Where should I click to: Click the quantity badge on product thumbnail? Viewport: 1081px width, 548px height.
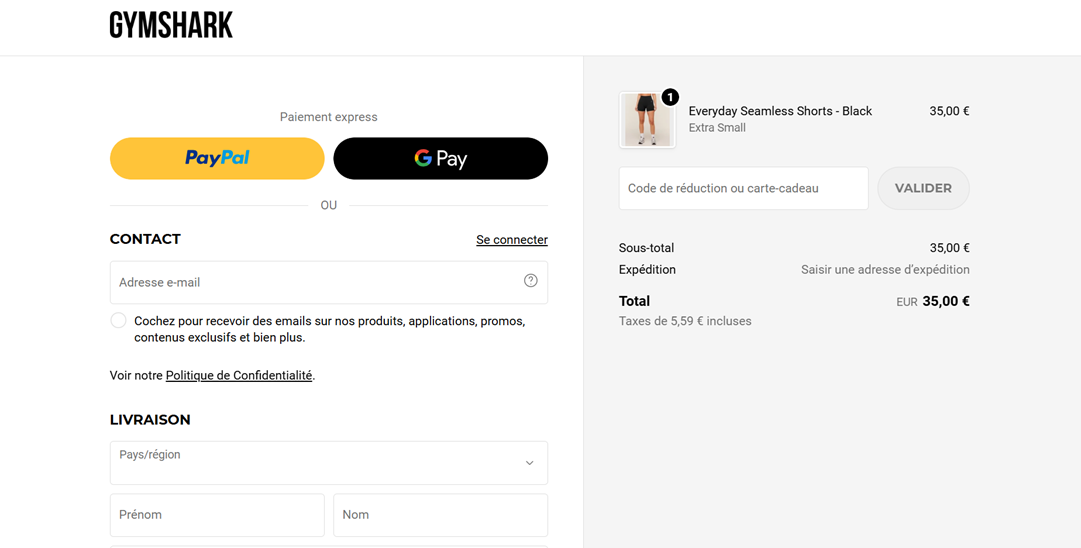pyautogui.click(x=670, y=97)
